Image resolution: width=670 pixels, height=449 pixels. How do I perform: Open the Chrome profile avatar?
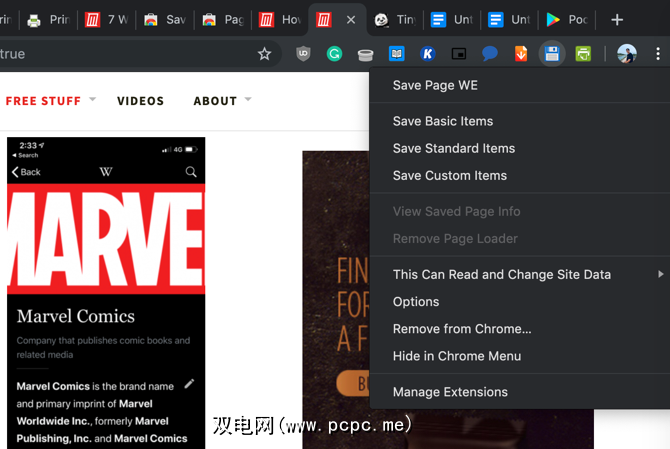(627, 54)
